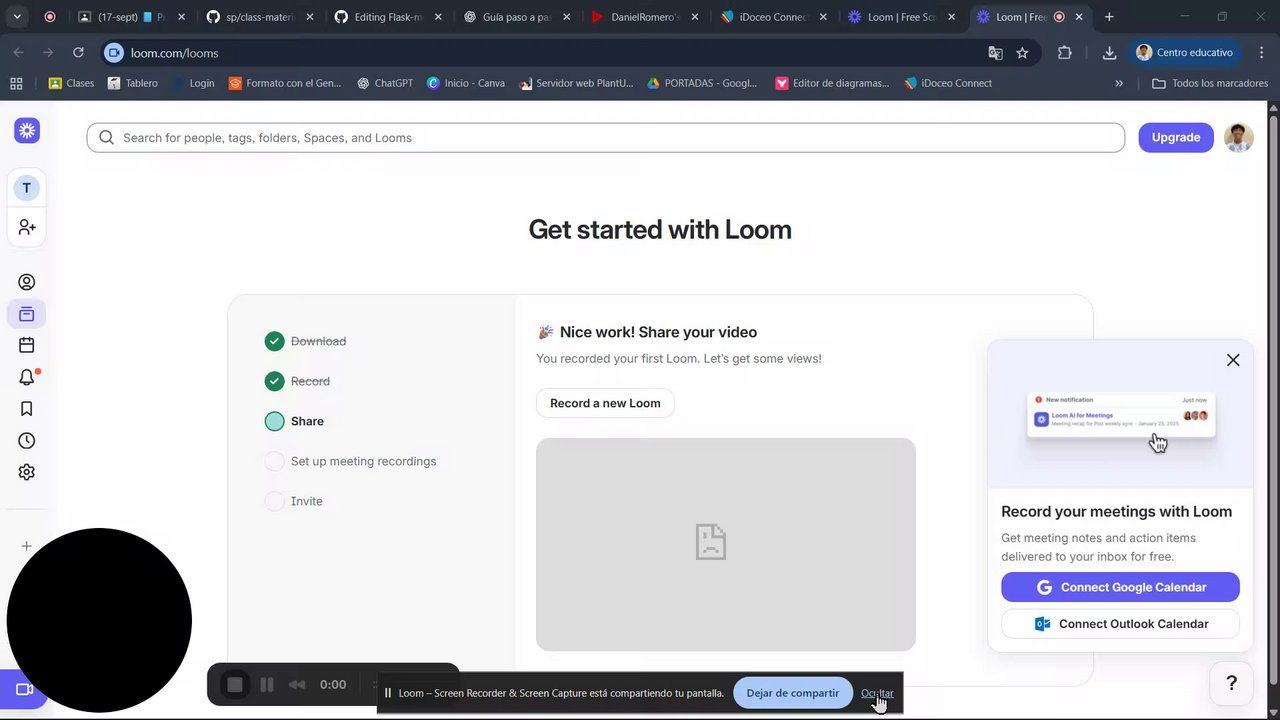
Task: Open the Tablero bookmark
Action: coord(133,83)
